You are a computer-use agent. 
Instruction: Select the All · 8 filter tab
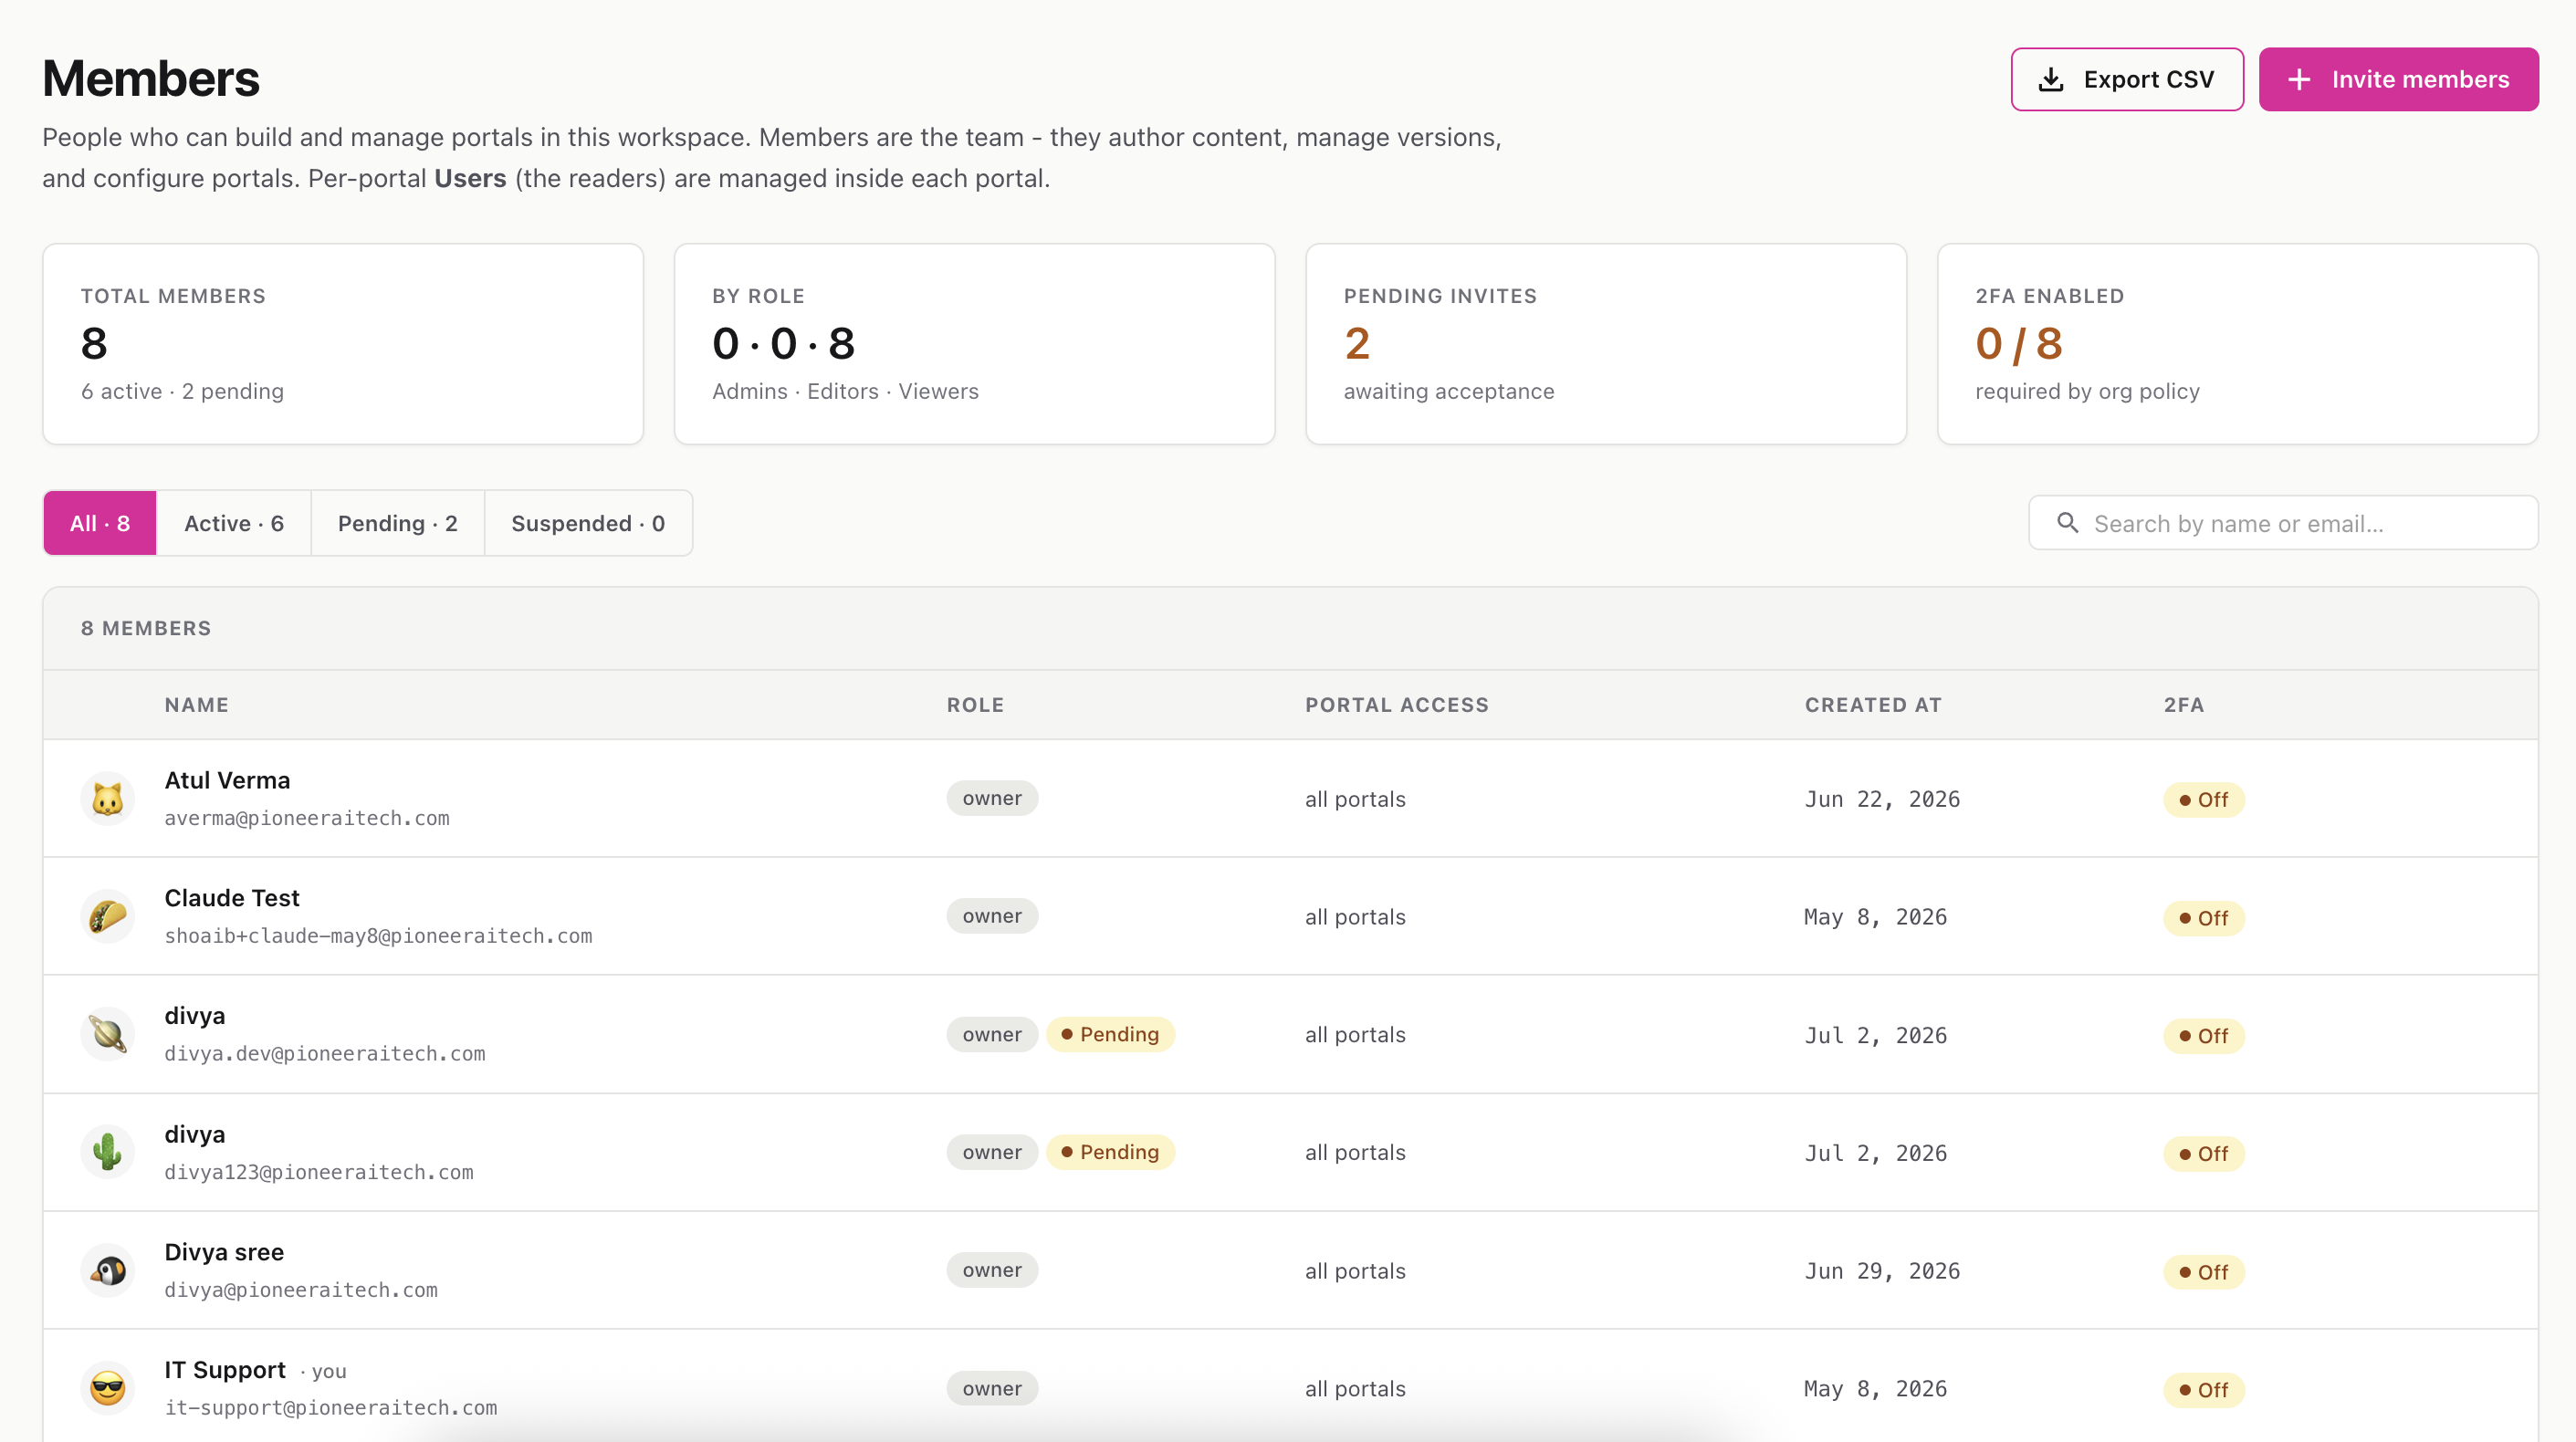click(100, 523)
